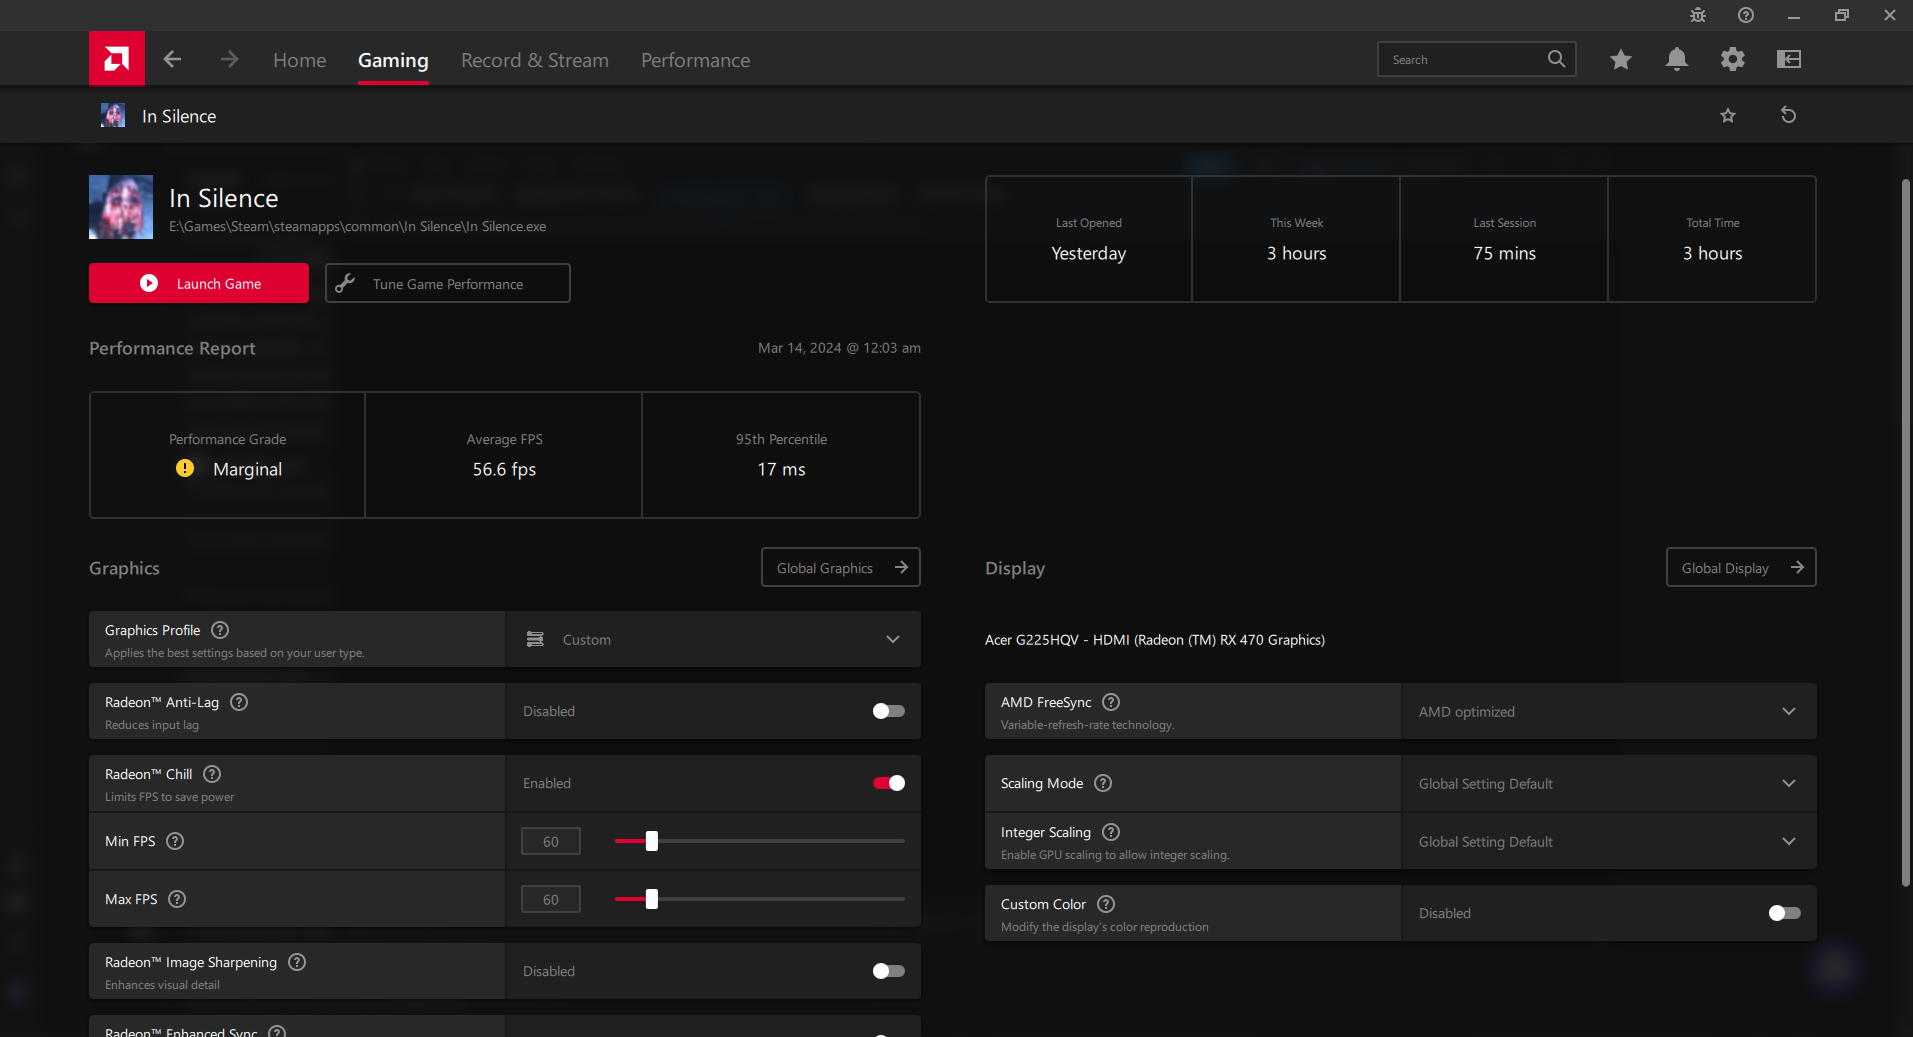
Task: Click the In Silence game thumbnail
Action: pos(121,207)
